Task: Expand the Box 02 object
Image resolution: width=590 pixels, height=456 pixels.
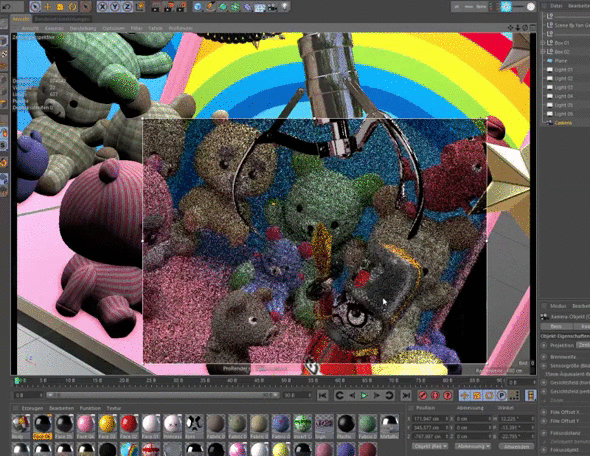Action: 543,52
